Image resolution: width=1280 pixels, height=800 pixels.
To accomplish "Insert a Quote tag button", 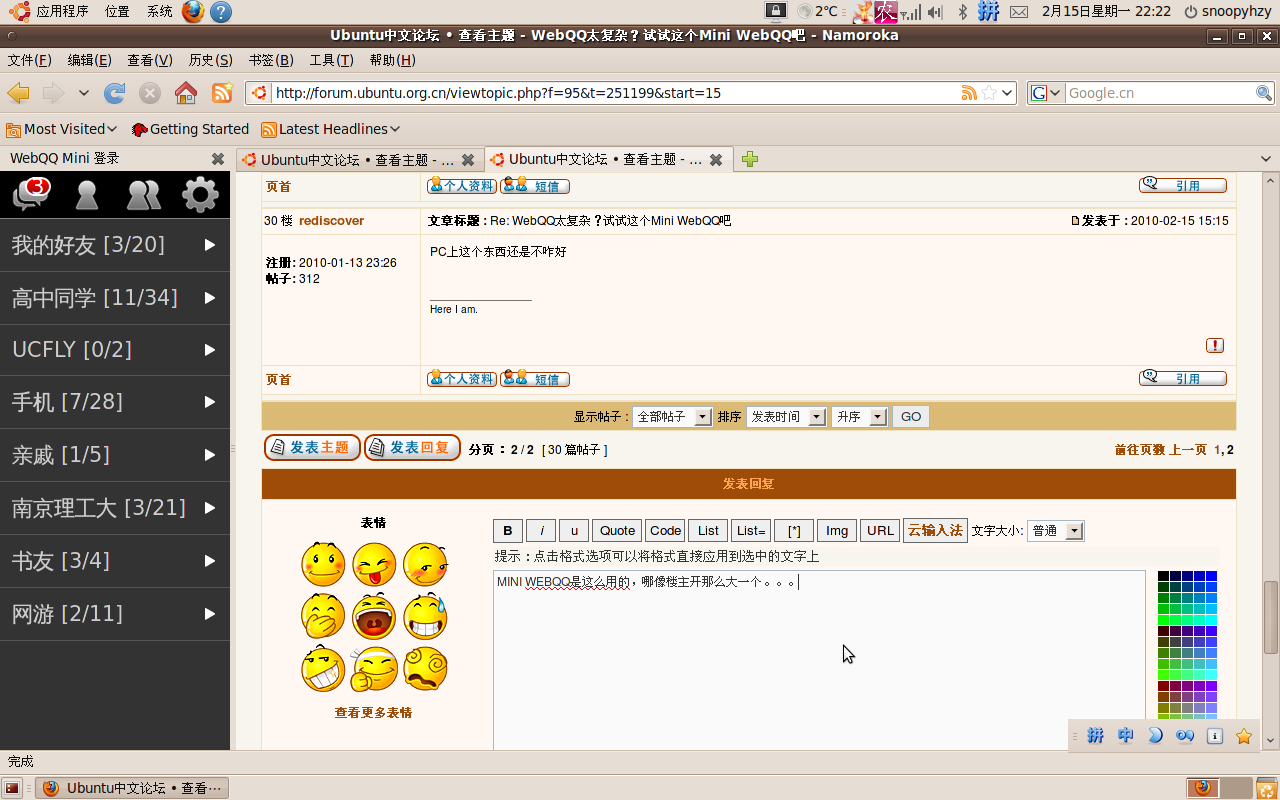I will pyautogui.click(x=617, y=530).
